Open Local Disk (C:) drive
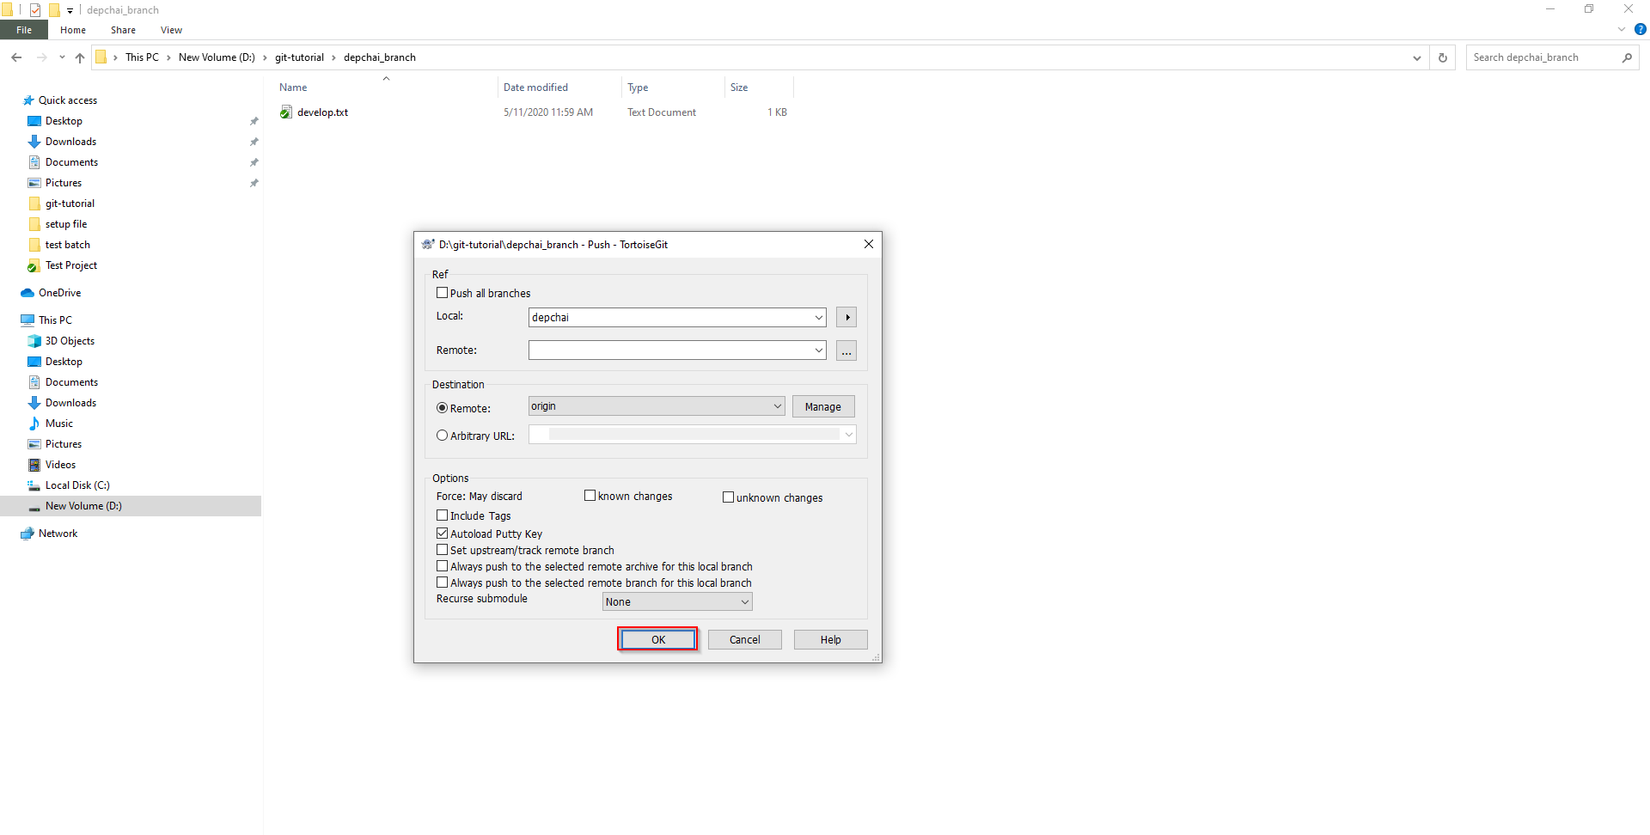Screen dimensions: 1650x835 77,486
